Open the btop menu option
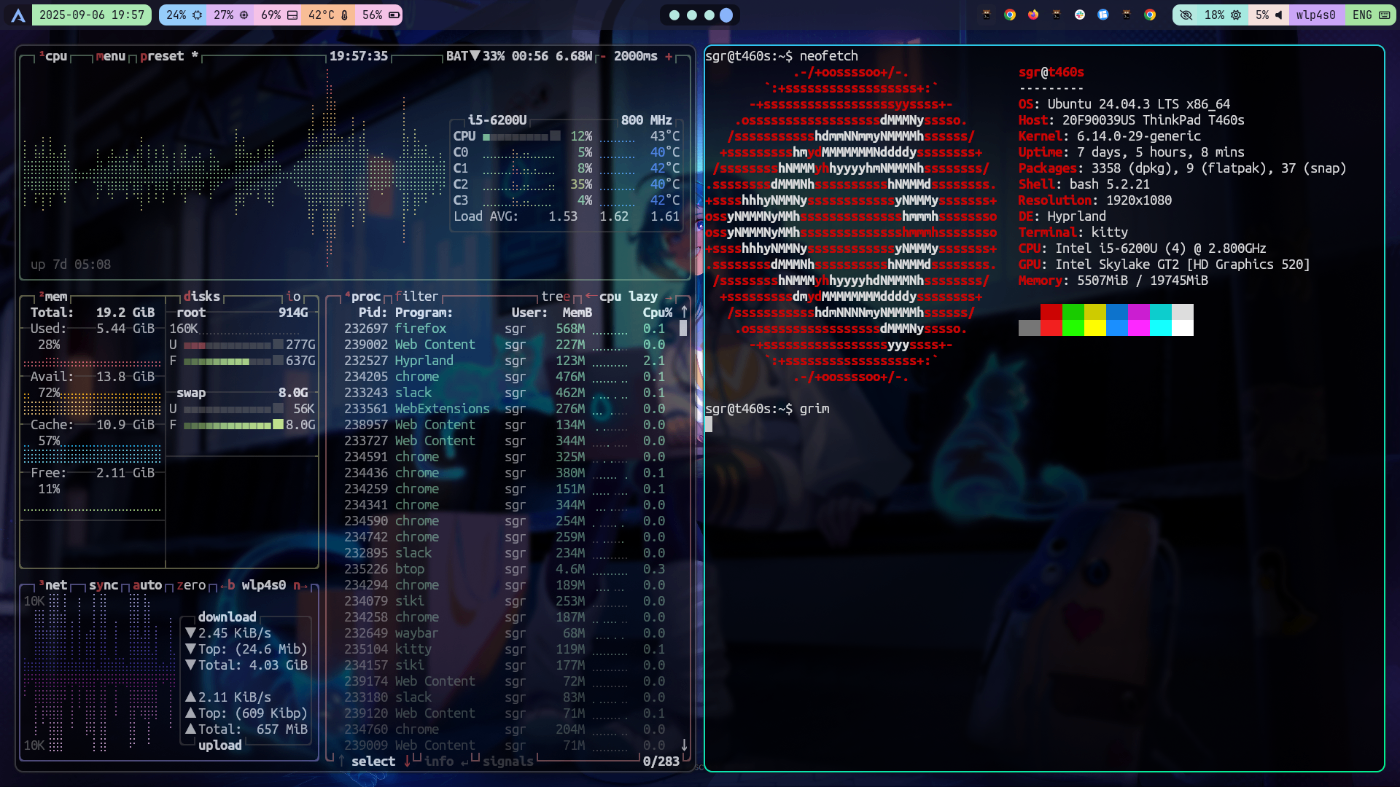Viewport: 1400px width, 787px height. click(x=110, y=56)
